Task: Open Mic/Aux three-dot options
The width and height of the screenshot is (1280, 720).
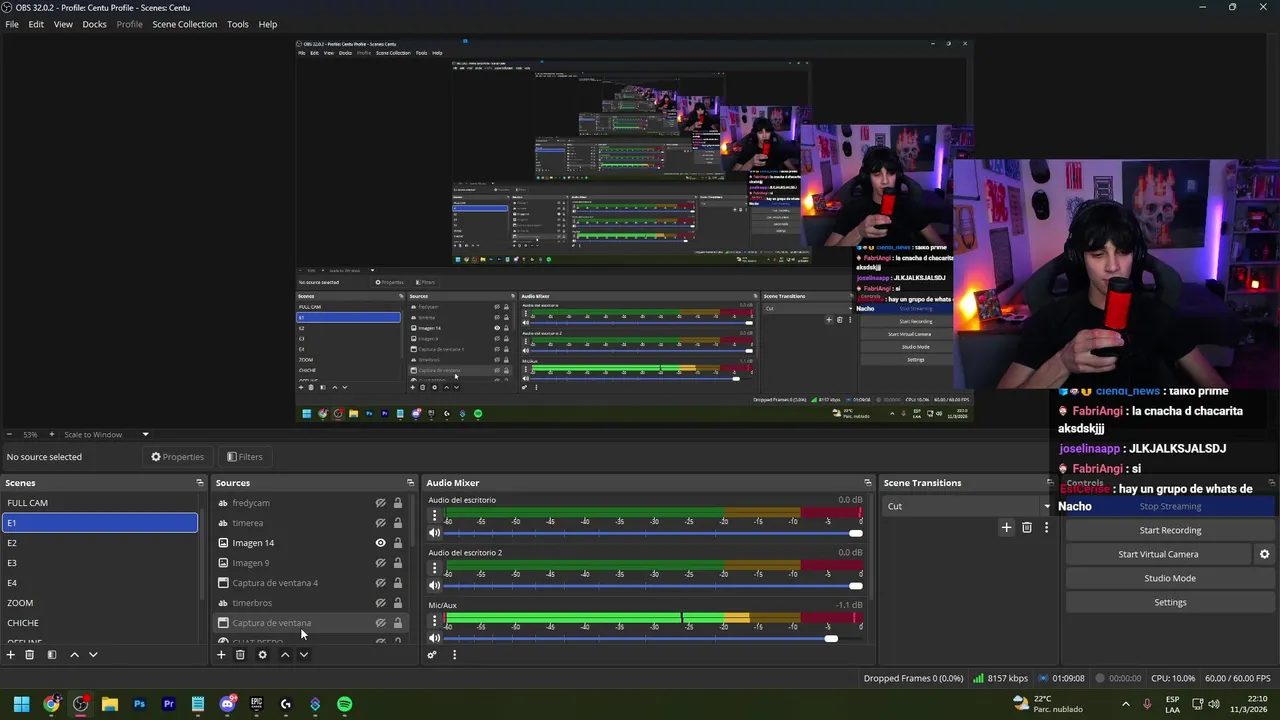Action: pos(434,620)
